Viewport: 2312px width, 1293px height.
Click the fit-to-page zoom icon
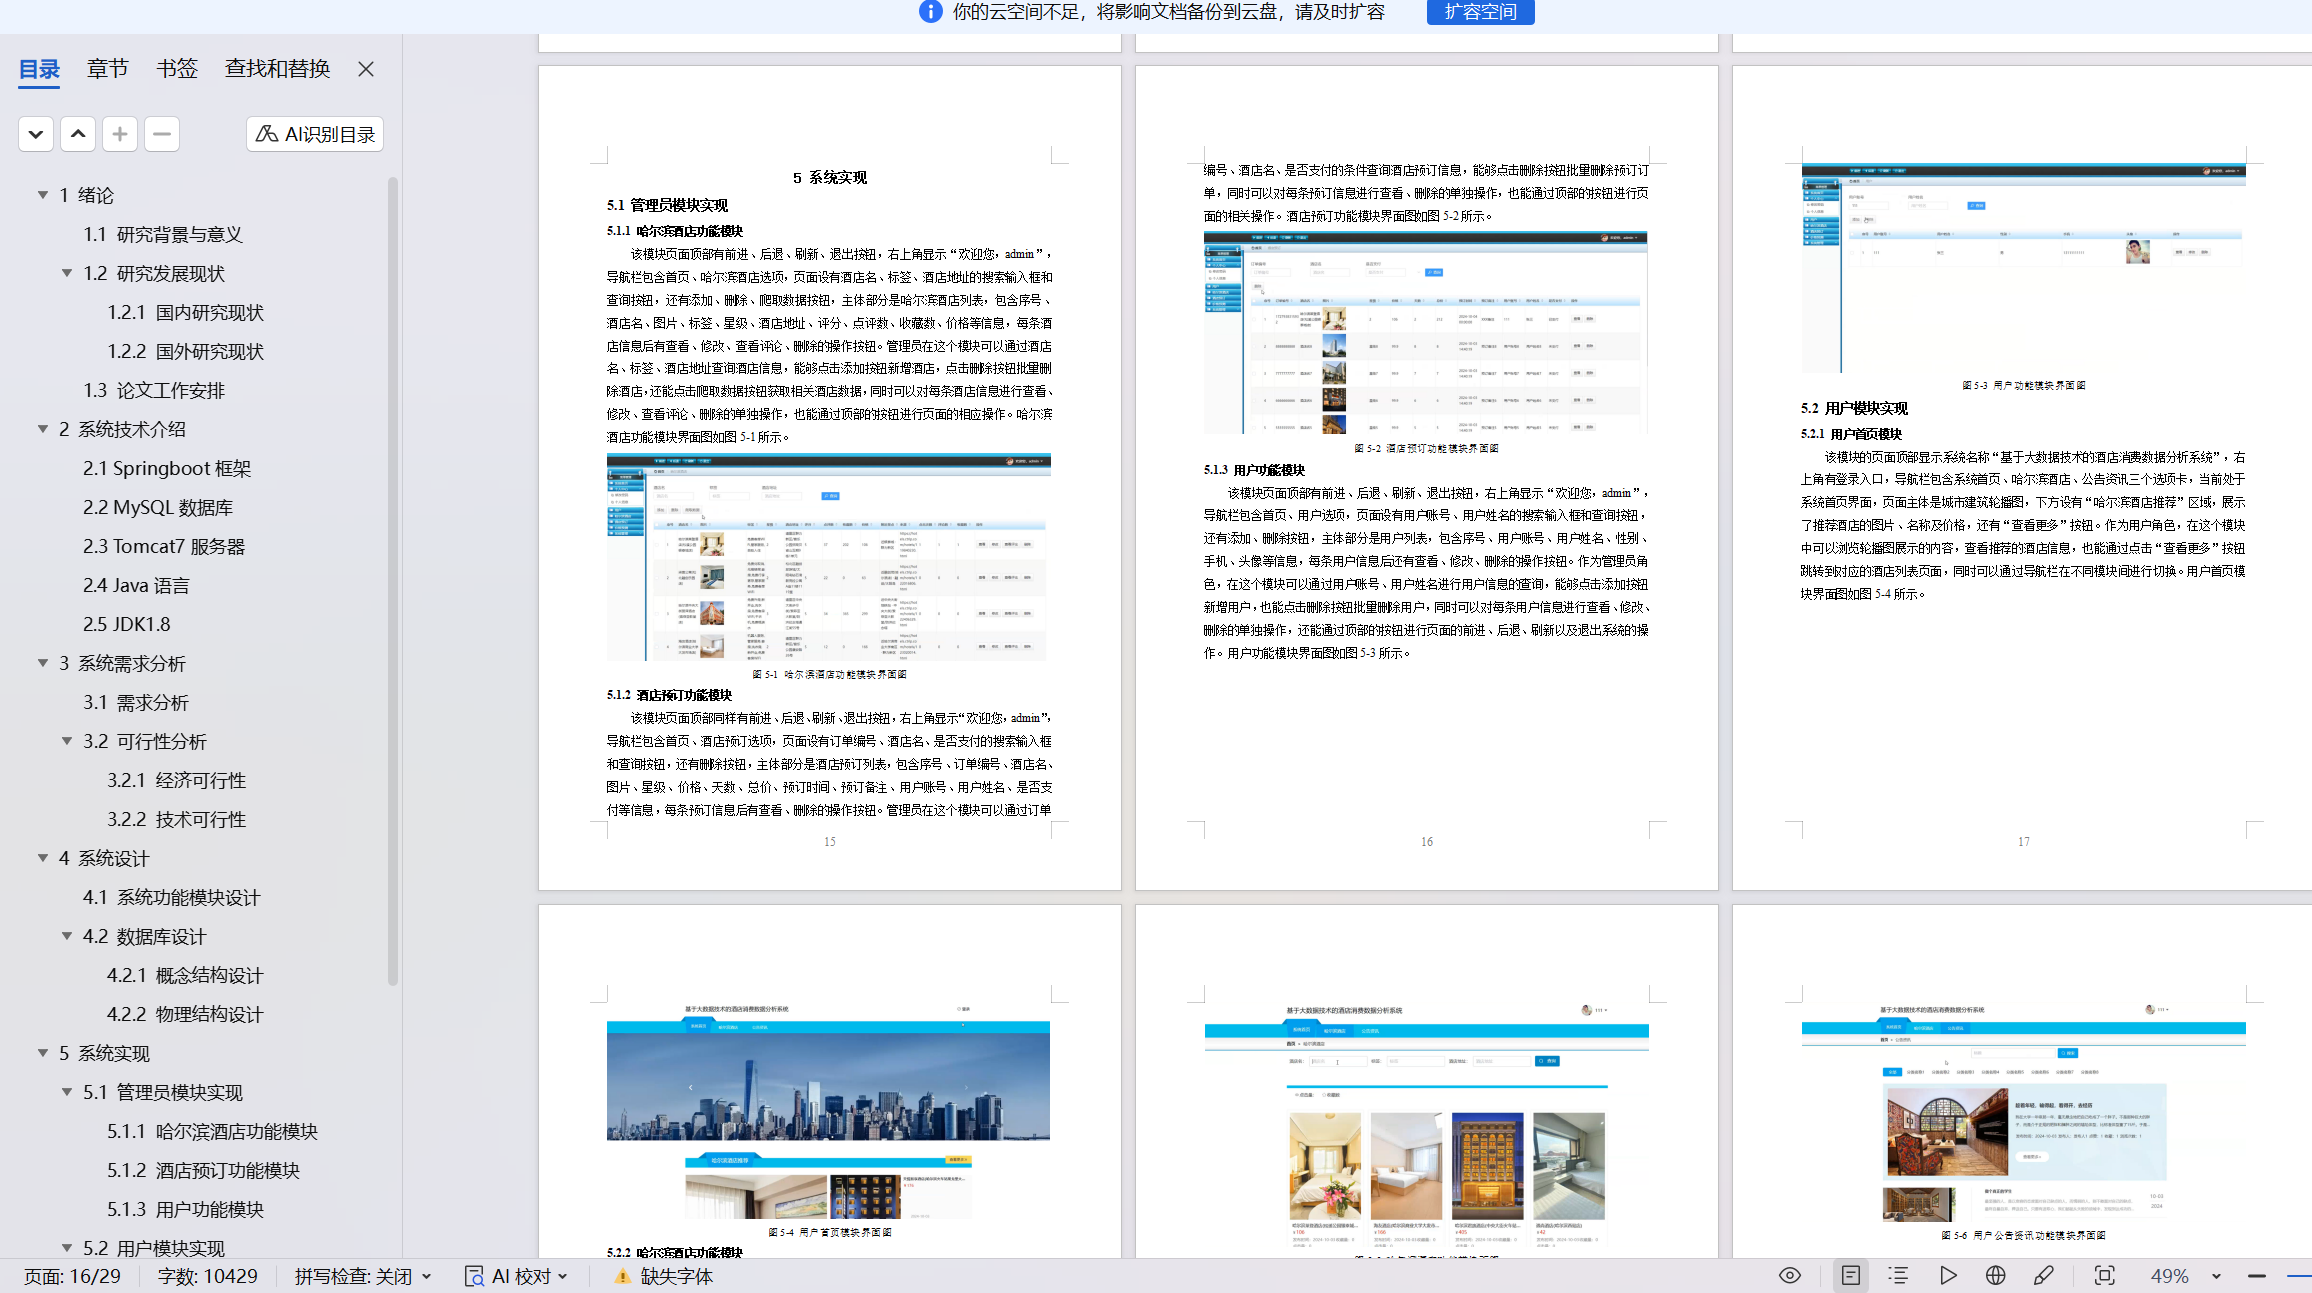(2105, 1276)
